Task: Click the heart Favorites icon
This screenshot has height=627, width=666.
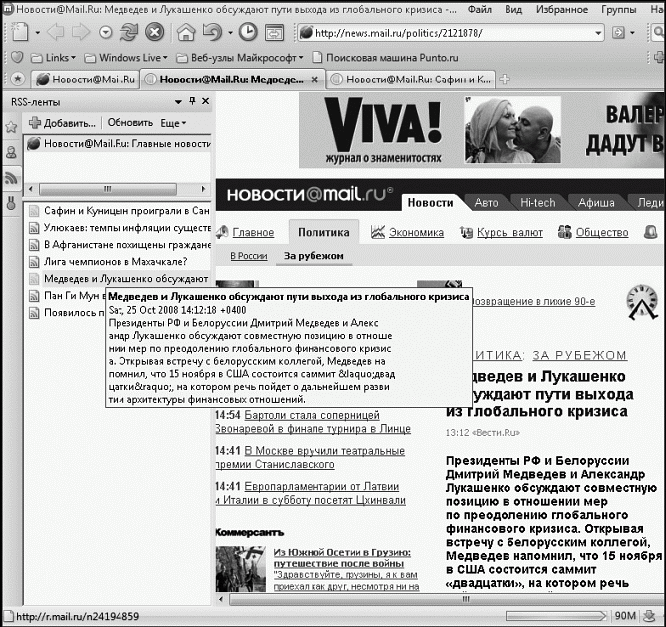Action: 17,57
